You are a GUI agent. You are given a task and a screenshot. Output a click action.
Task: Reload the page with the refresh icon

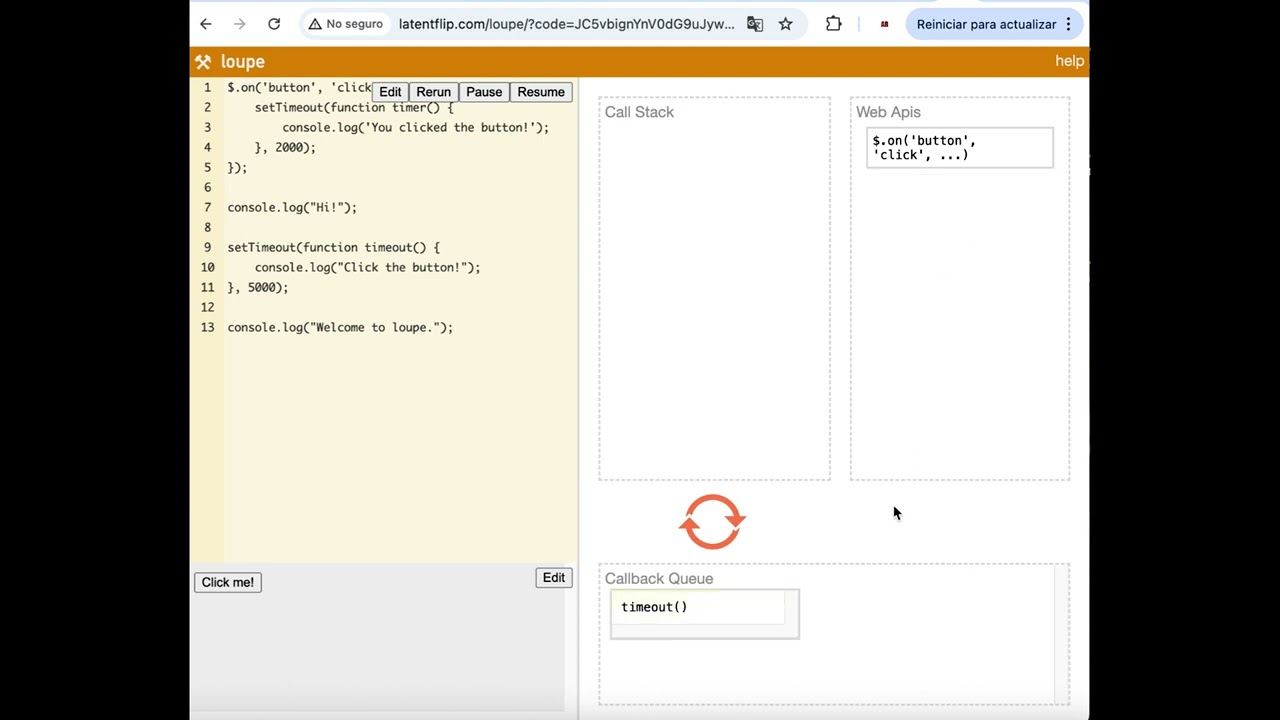point(274,24)
